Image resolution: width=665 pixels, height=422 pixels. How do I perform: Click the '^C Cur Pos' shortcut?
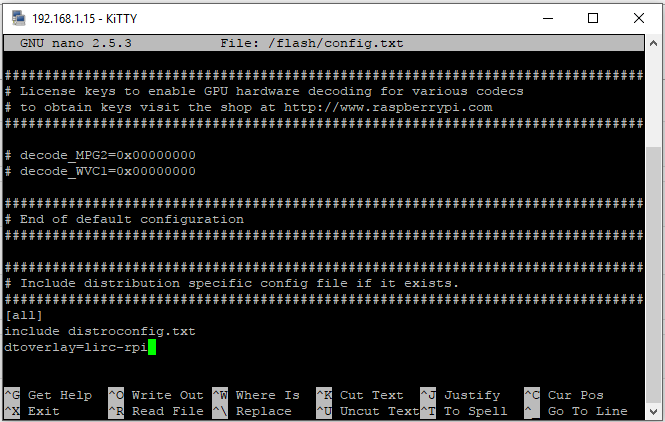[x=564, y=395]
